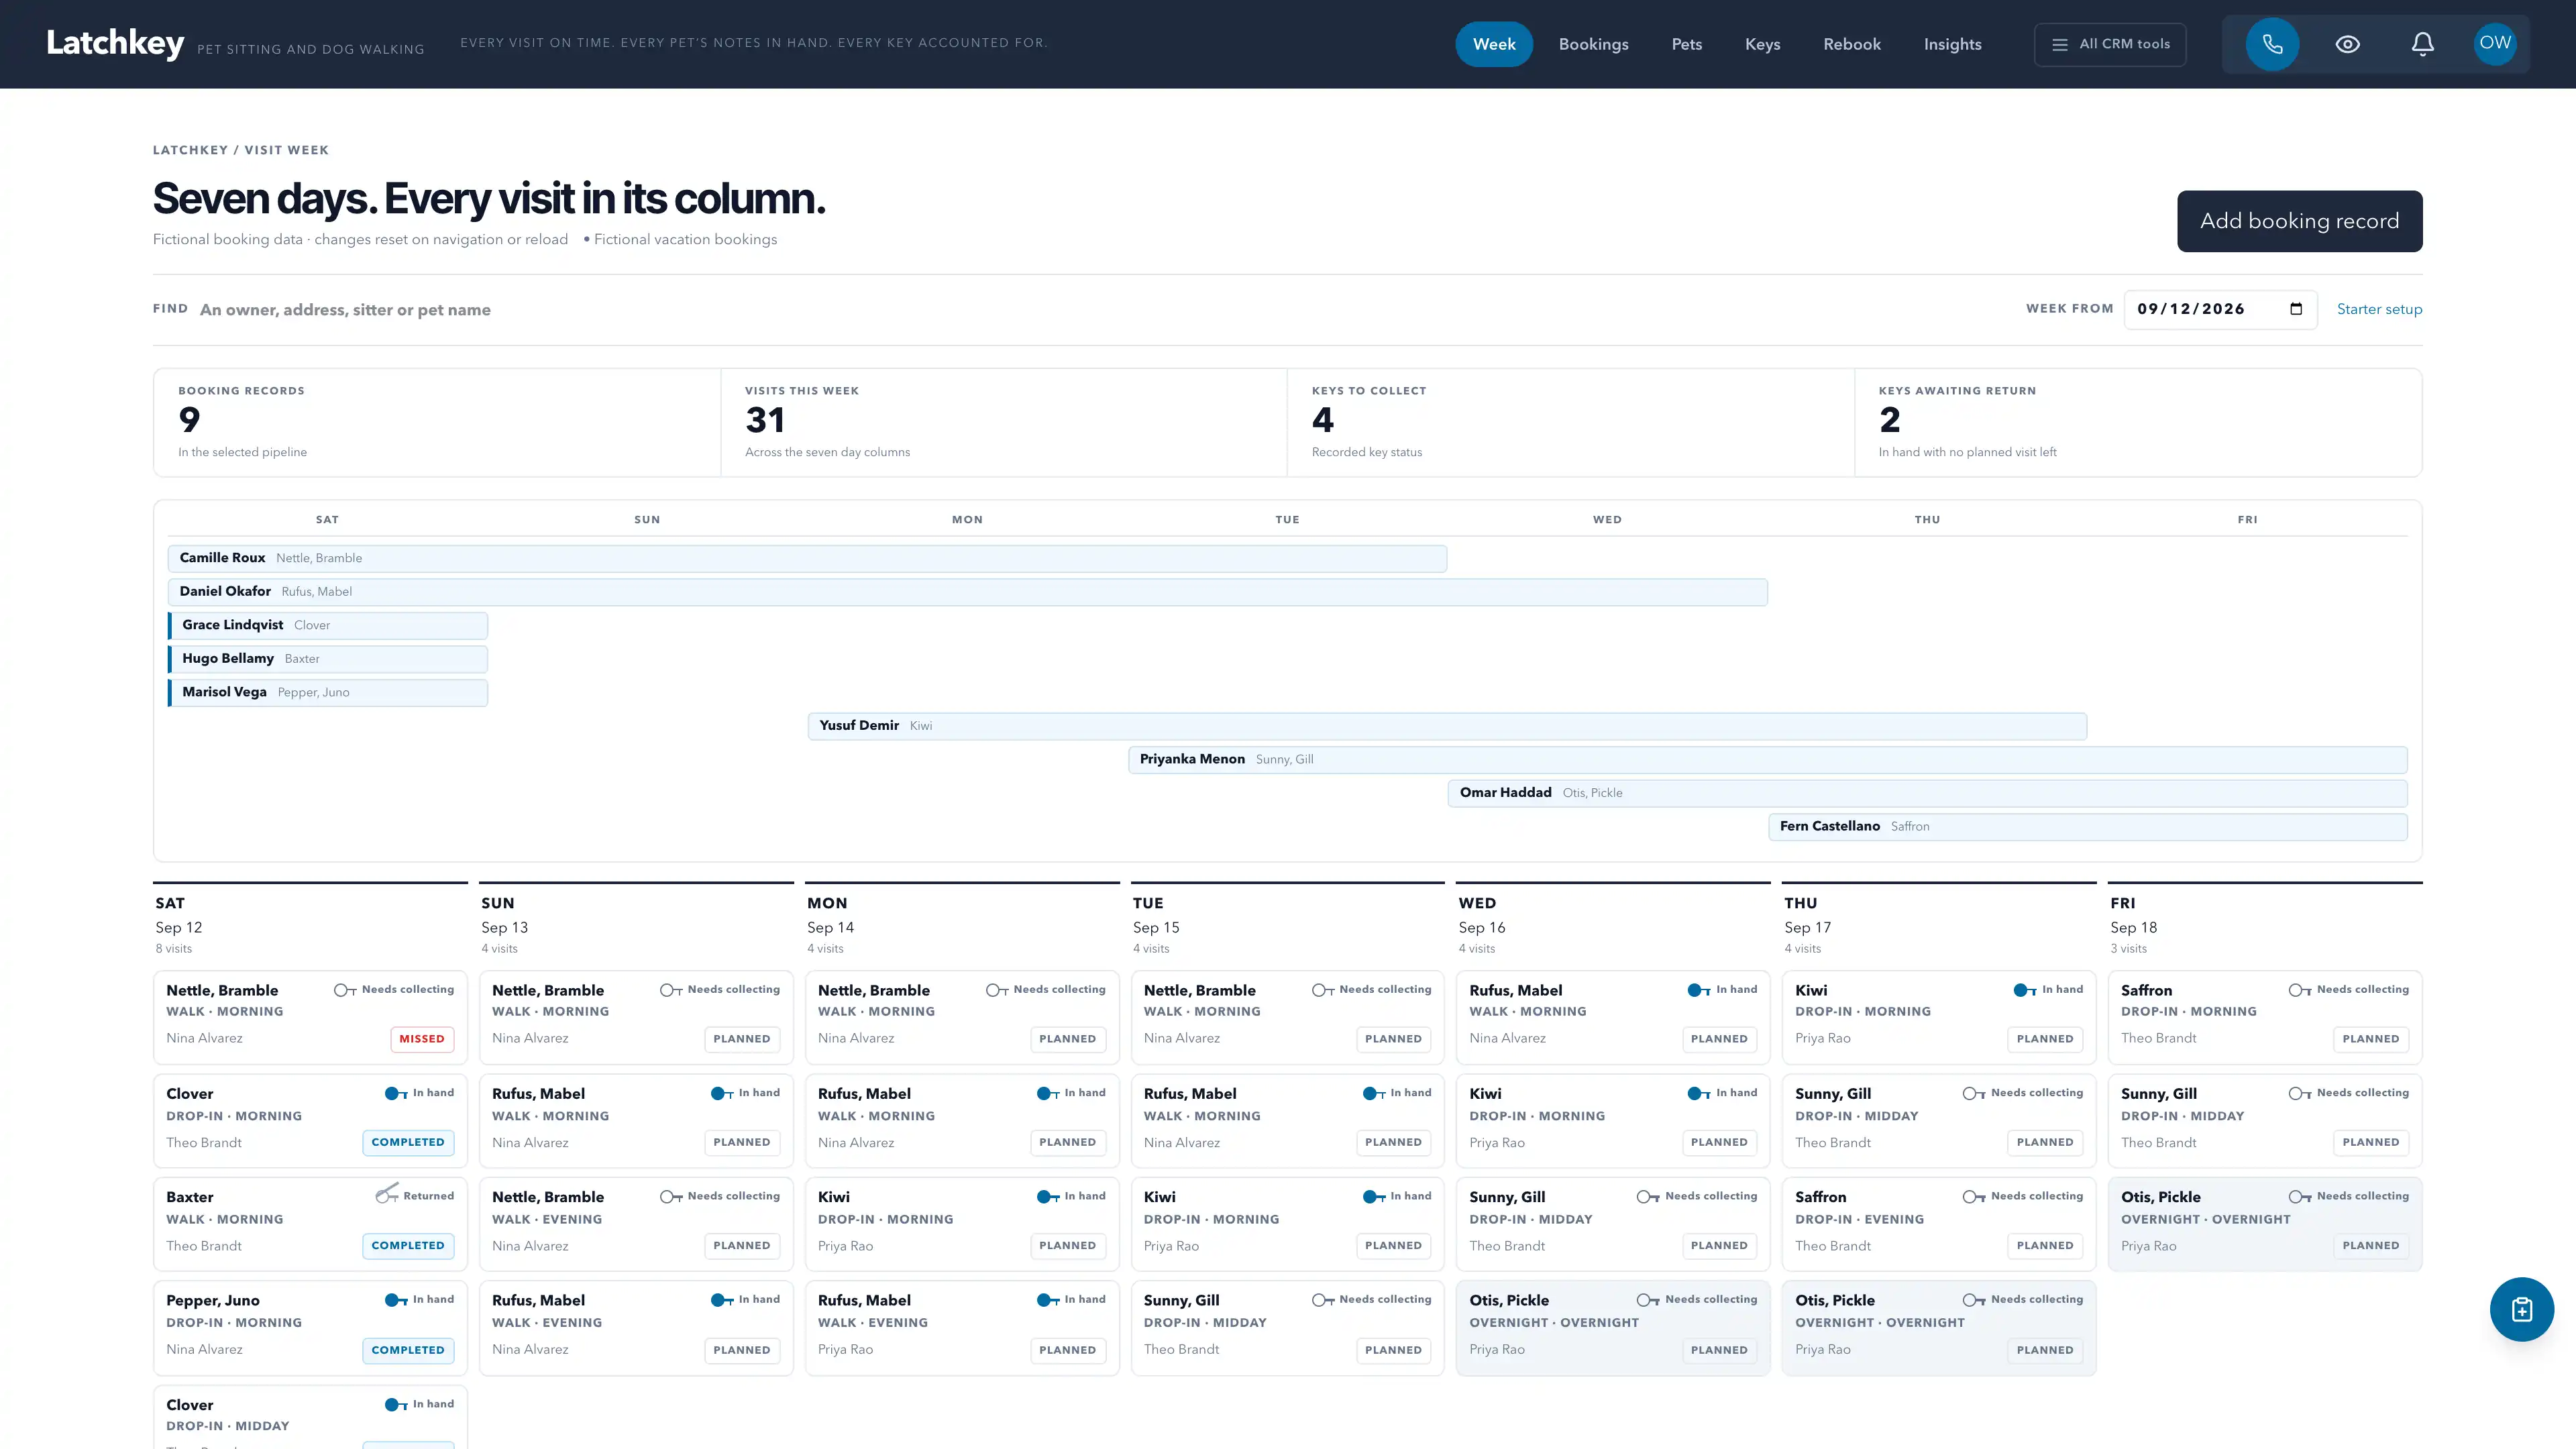Click COMPLETED badge on Baxter card

408,1246
